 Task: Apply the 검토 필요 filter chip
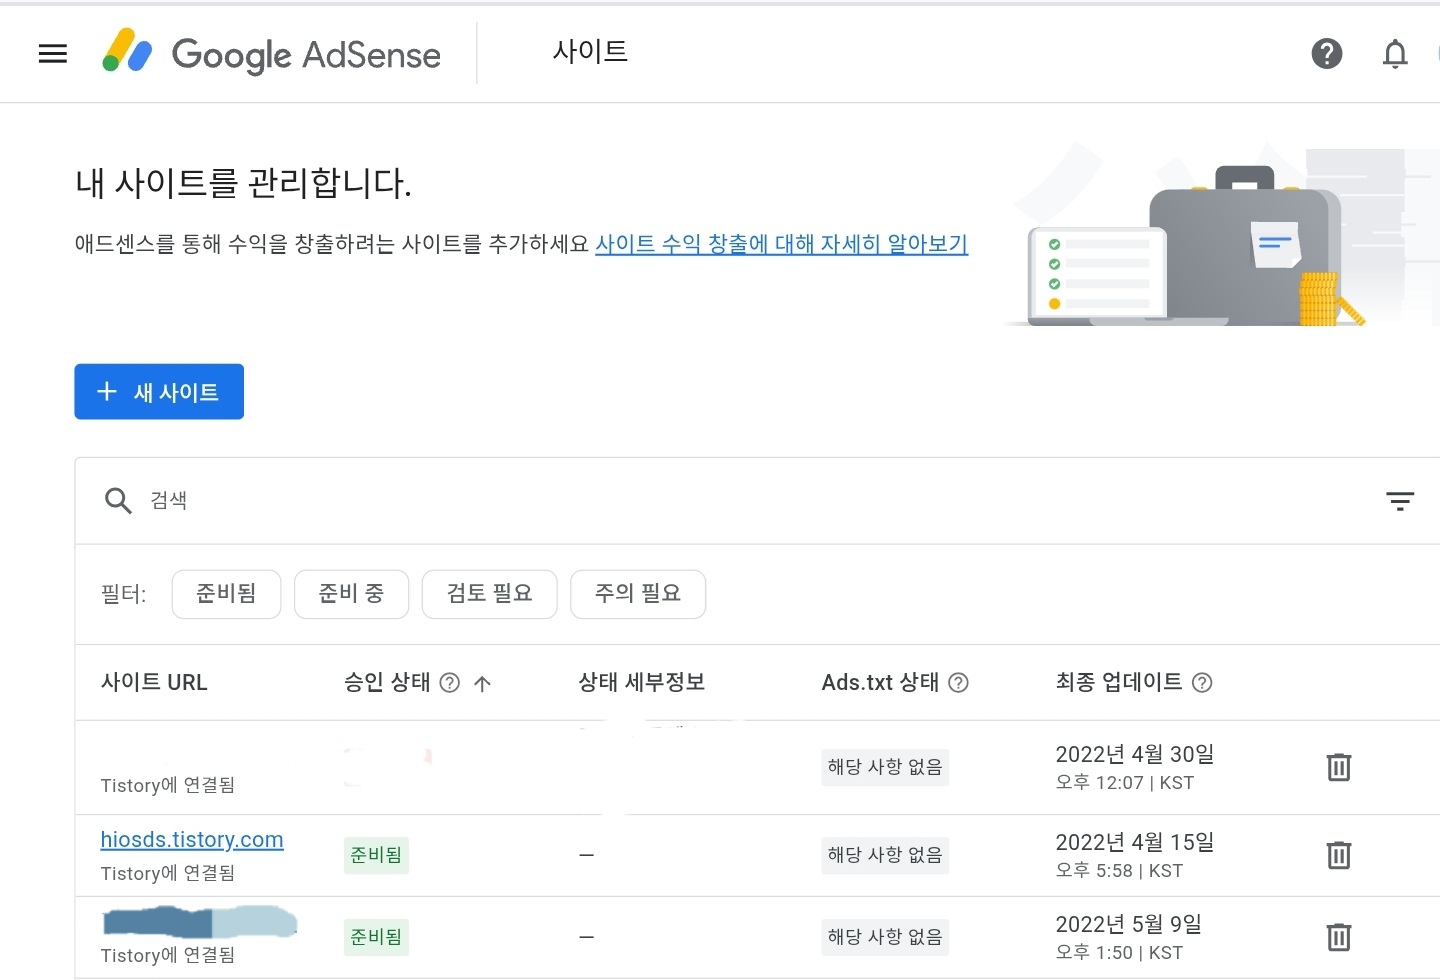489,594
